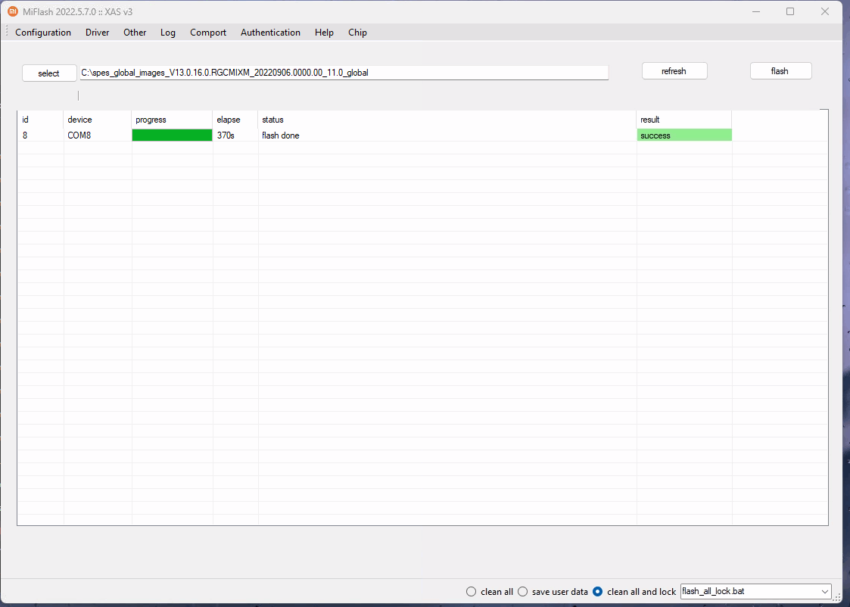Viewport: 850px width, 607px height.
Task: Click the green progress bar for COM8
Action: [172, 135]
